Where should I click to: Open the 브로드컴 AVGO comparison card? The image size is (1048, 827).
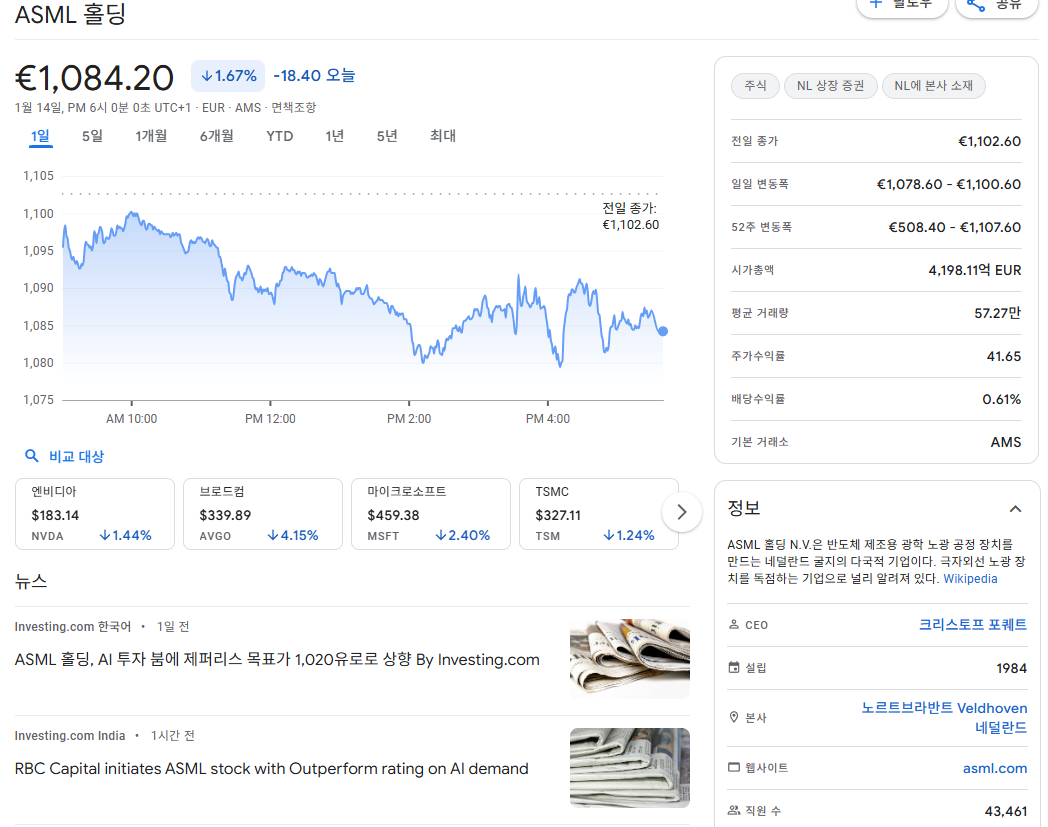(263, 513)
